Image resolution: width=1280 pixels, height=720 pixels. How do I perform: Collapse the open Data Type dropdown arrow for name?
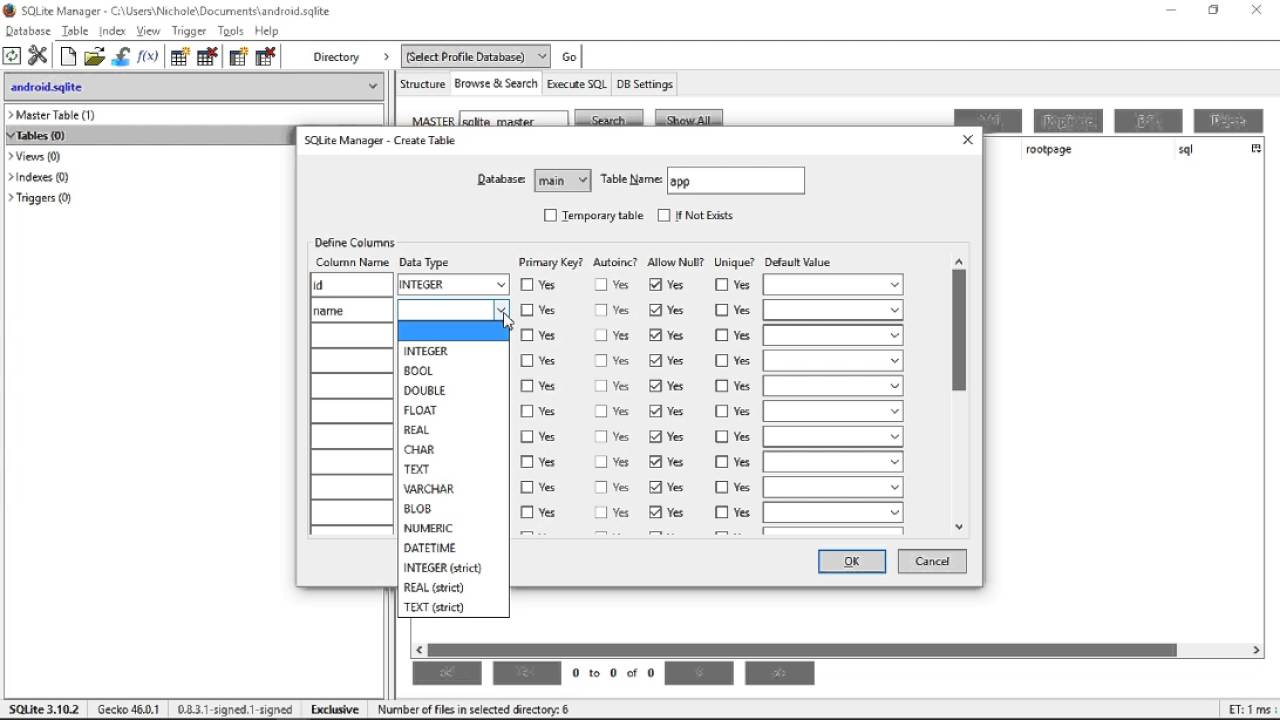(x=501, y=310)
